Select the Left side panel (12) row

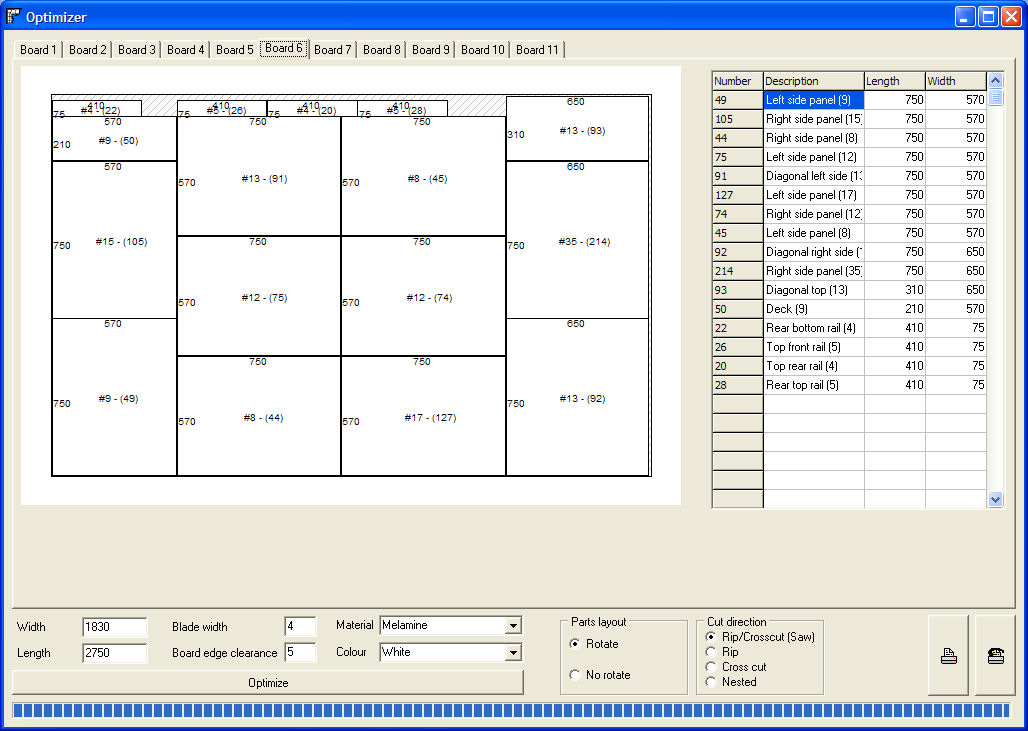click(848, 157)
